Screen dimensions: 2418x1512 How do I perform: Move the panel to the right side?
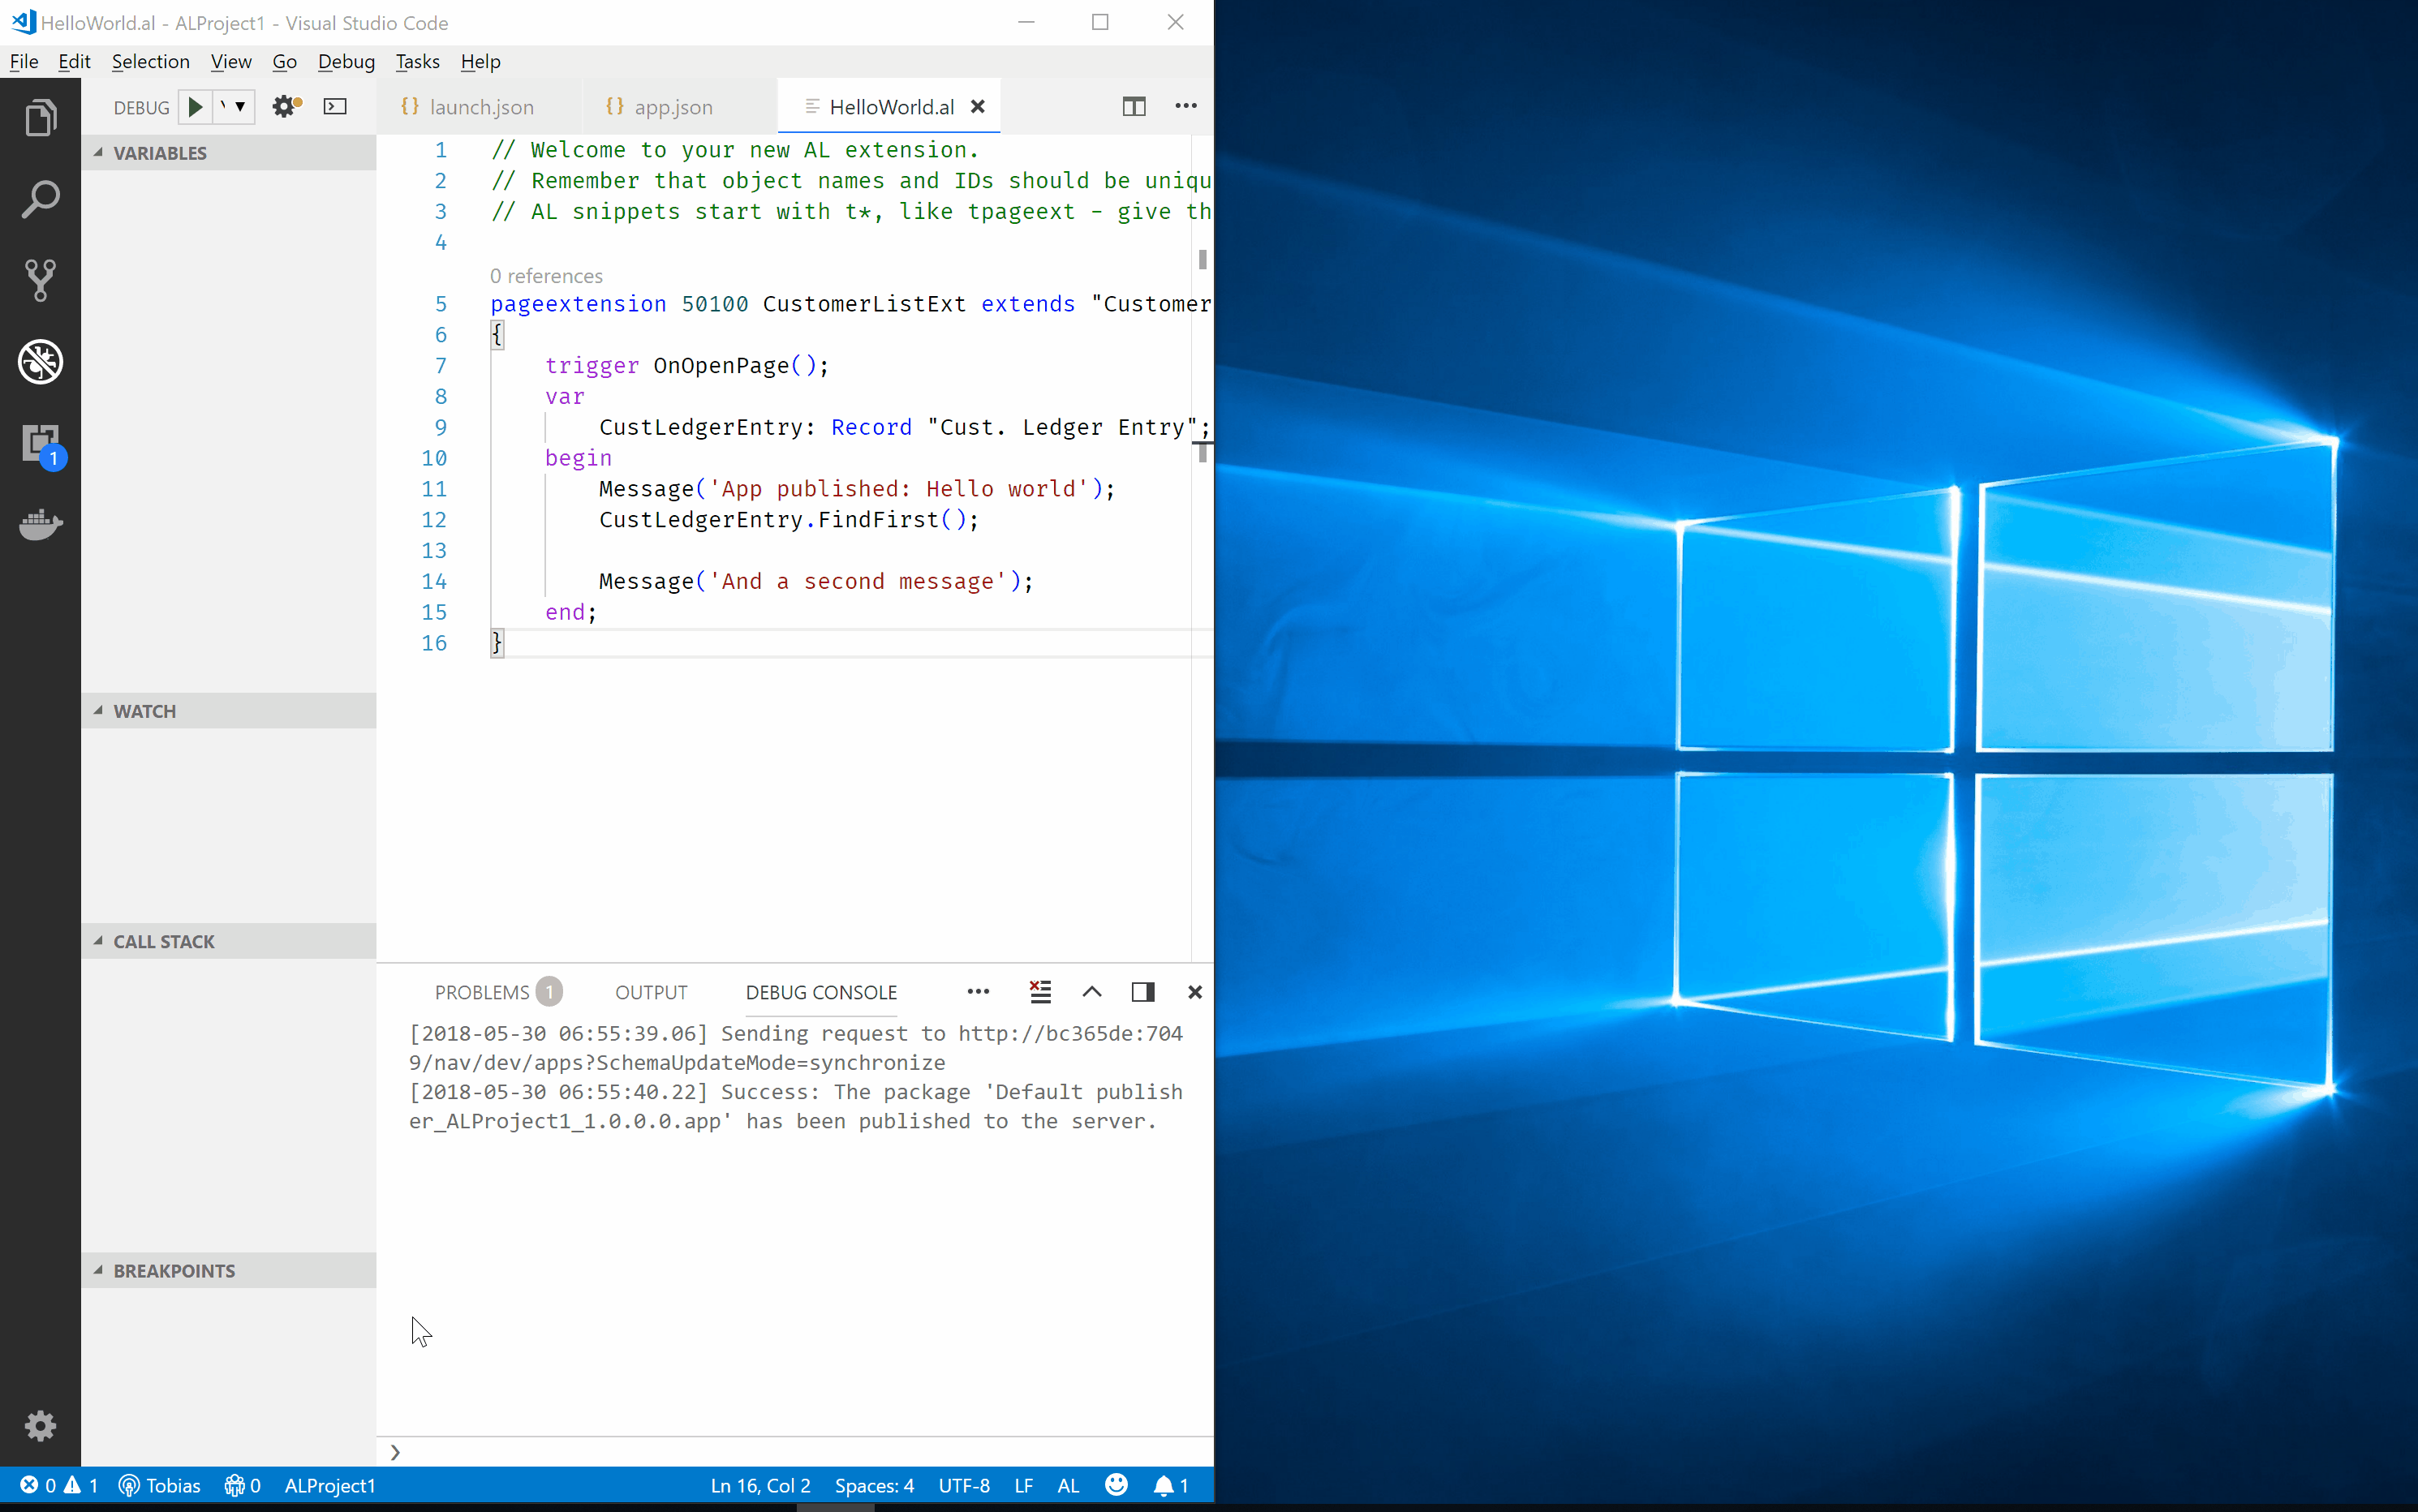coord(1143,992)
